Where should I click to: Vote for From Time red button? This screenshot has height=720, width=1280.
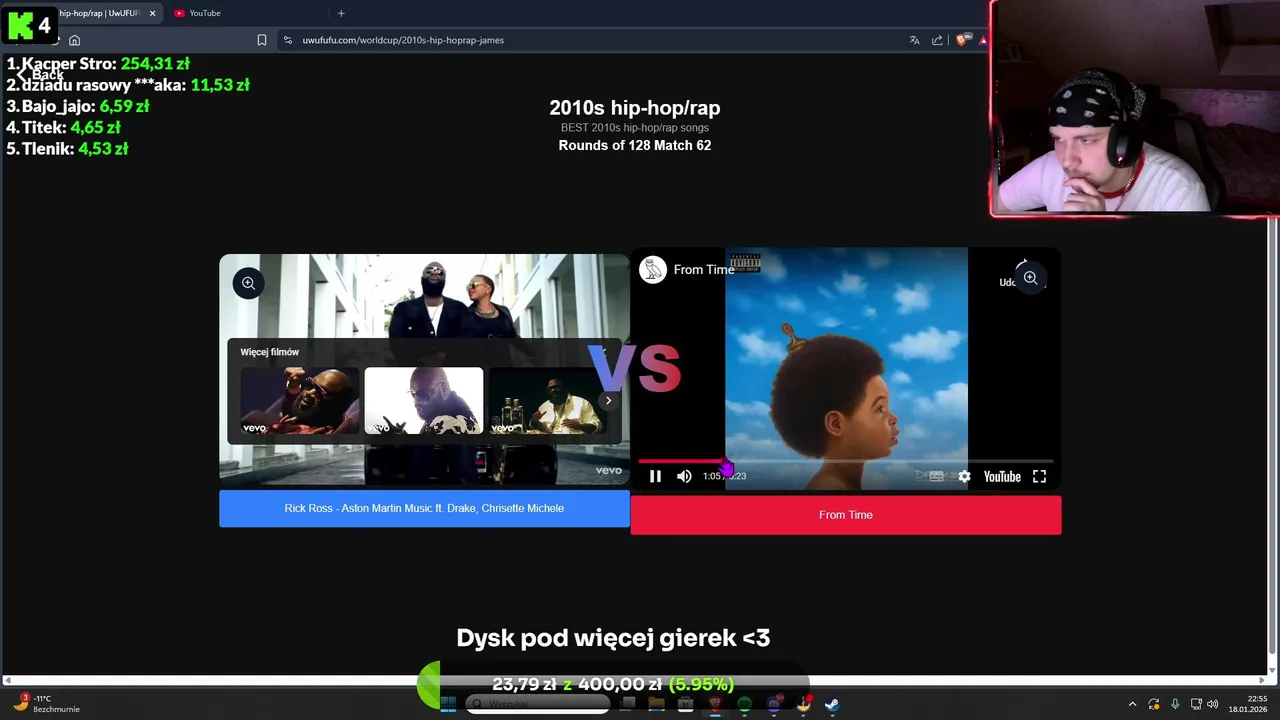click(846, 515)
